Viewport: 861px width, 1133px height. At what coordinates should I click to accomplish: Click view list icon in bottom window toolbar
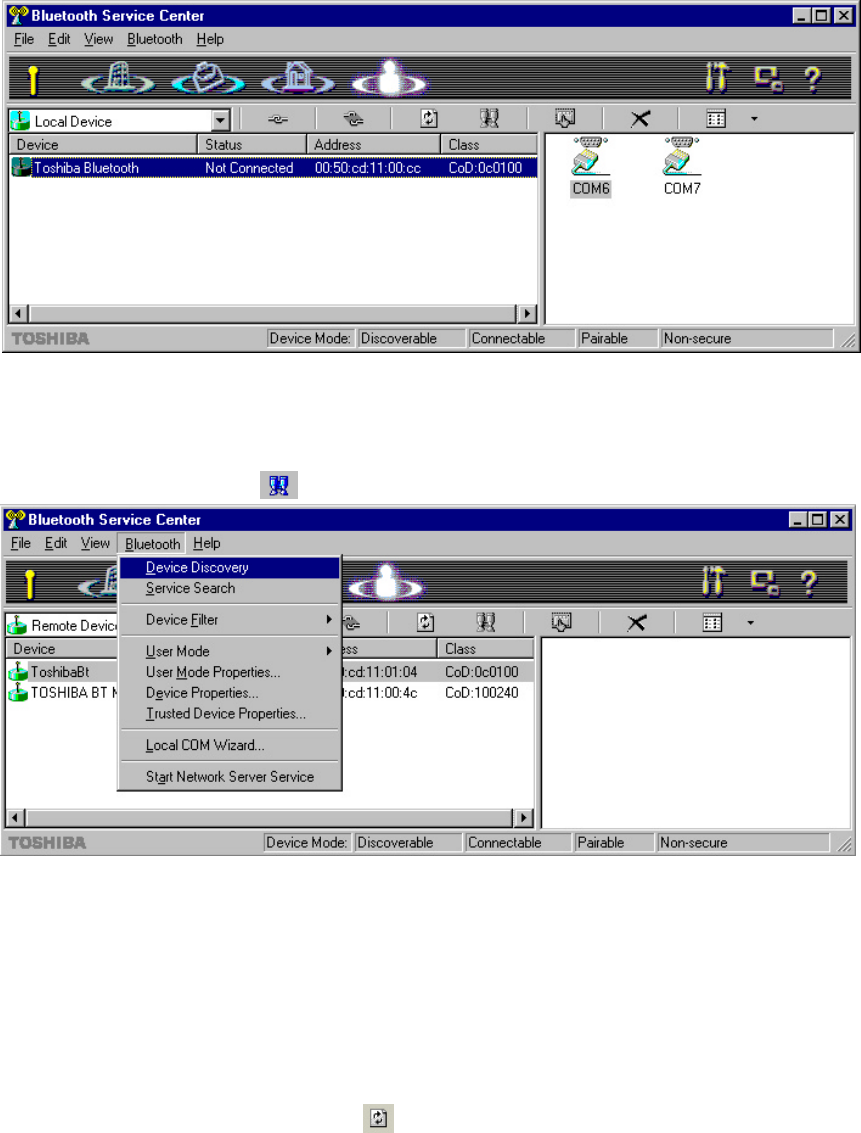point(712,622)
